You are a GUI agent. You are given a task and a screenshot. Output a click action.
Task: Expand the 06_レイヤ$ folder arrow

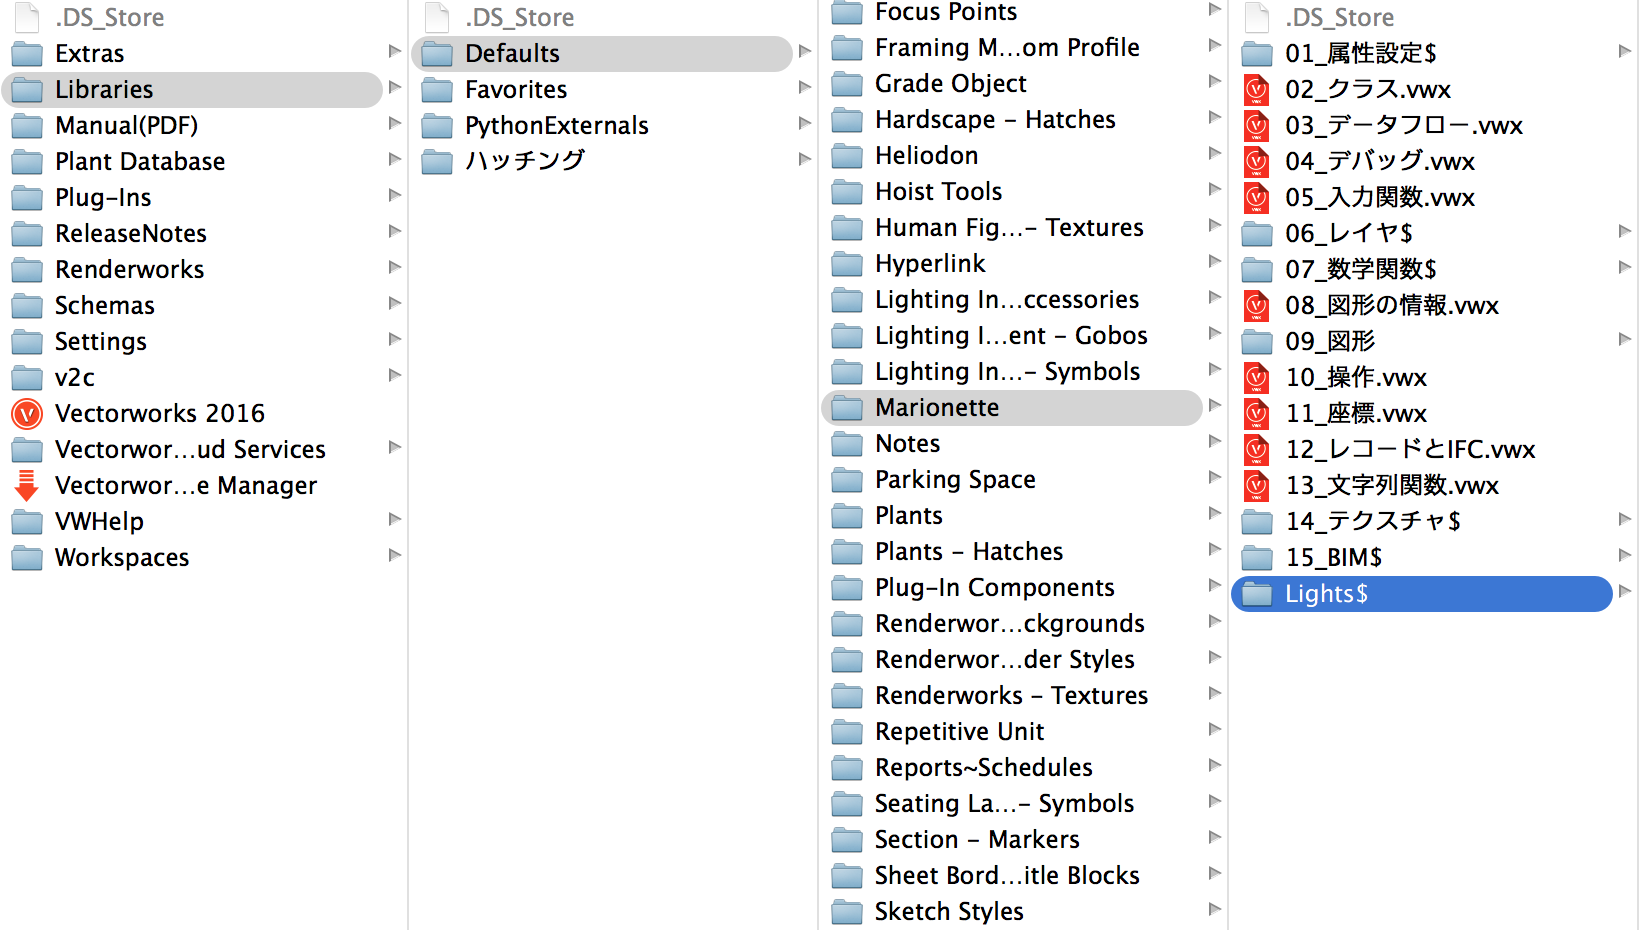(1624, 231)
